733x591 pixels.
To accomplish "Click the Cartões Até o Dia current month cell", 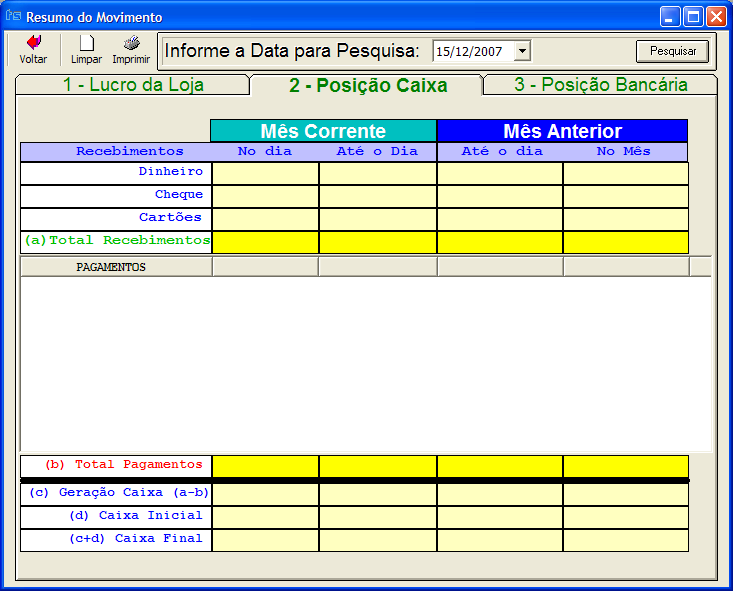I will (378, 219).
